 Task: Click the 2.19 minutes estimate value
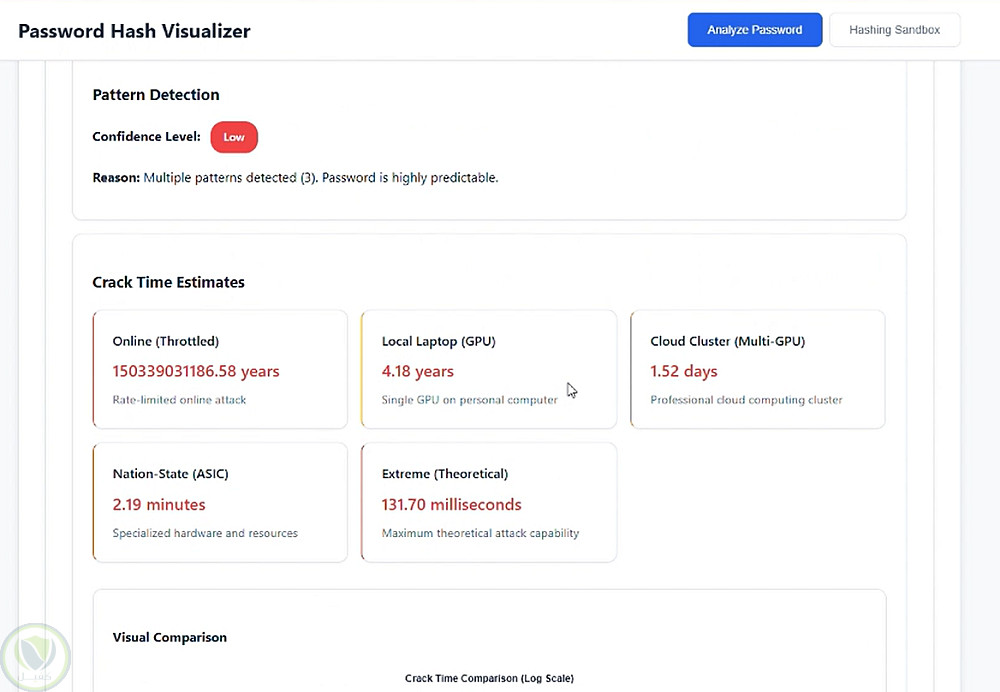point(159,504)
